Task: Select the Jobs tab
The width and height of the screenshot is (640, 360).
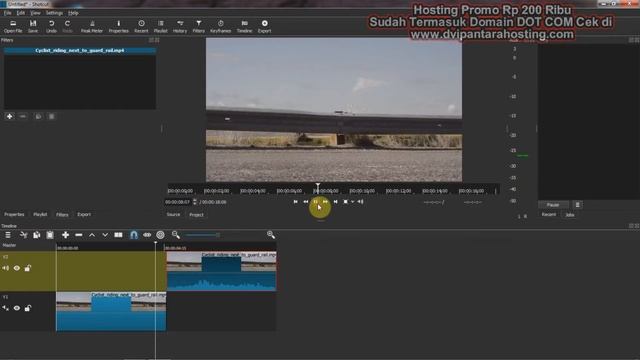Action: tap(570, 215)
